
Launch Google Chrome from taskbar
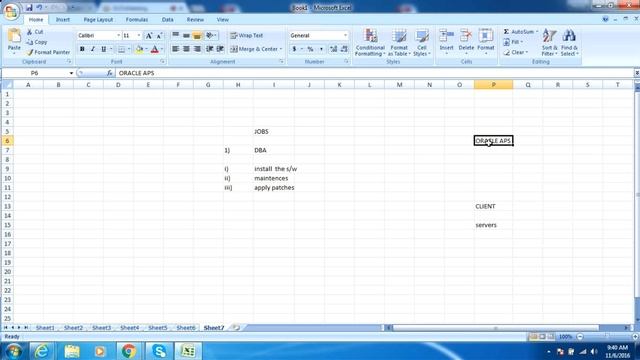tap(129, 351)
